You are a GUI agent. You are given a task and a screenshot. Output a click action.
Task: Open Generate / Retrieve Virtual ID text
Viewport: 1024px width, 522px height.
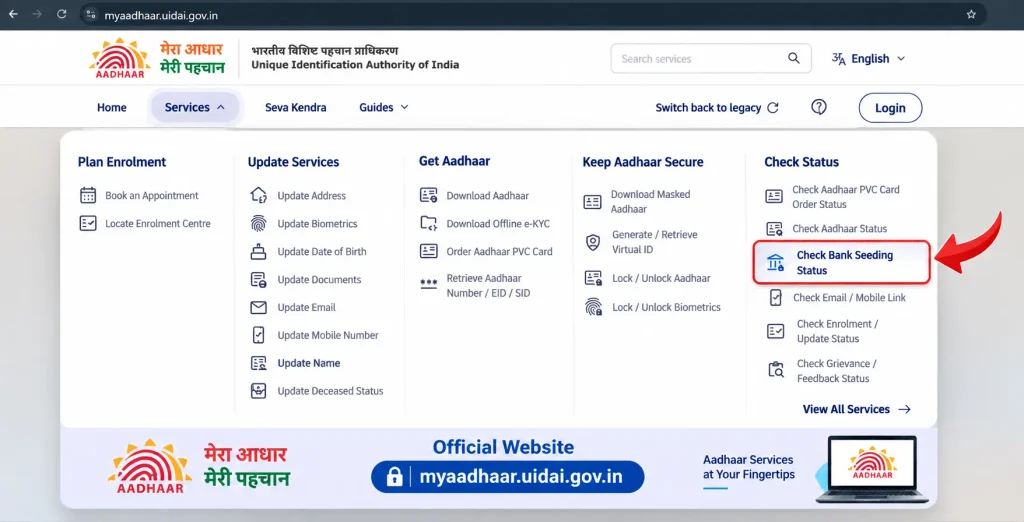tap(654, 242)
